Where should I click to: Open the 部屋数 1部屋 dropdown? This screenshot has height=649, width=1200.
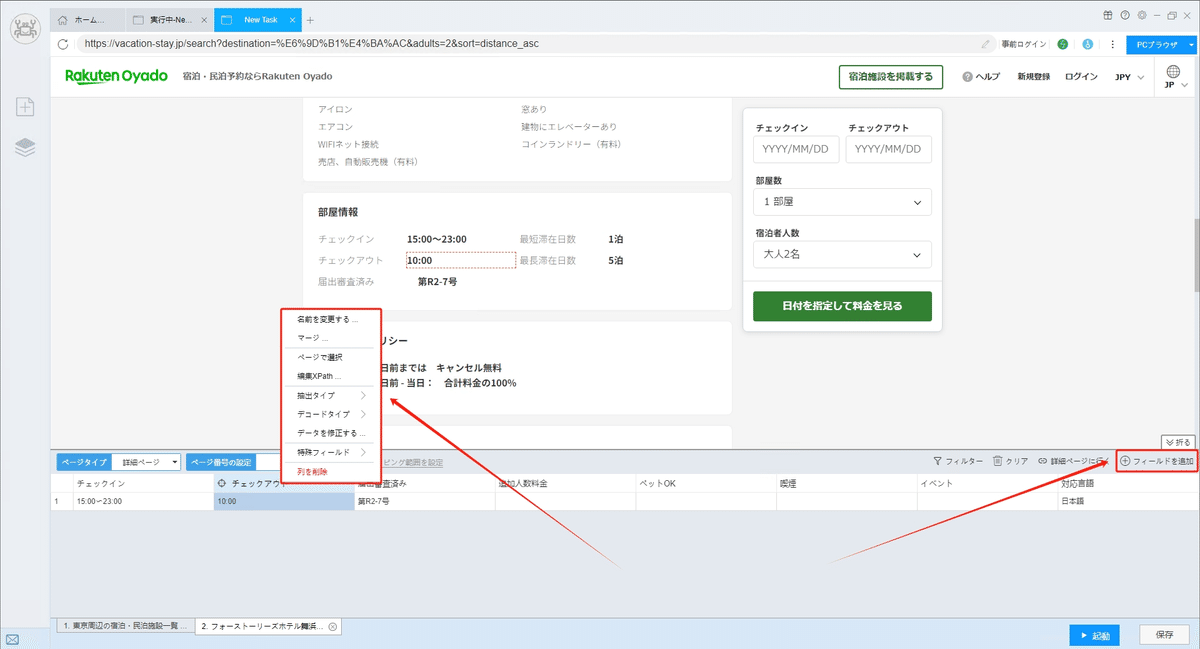(x=843, y=202)
